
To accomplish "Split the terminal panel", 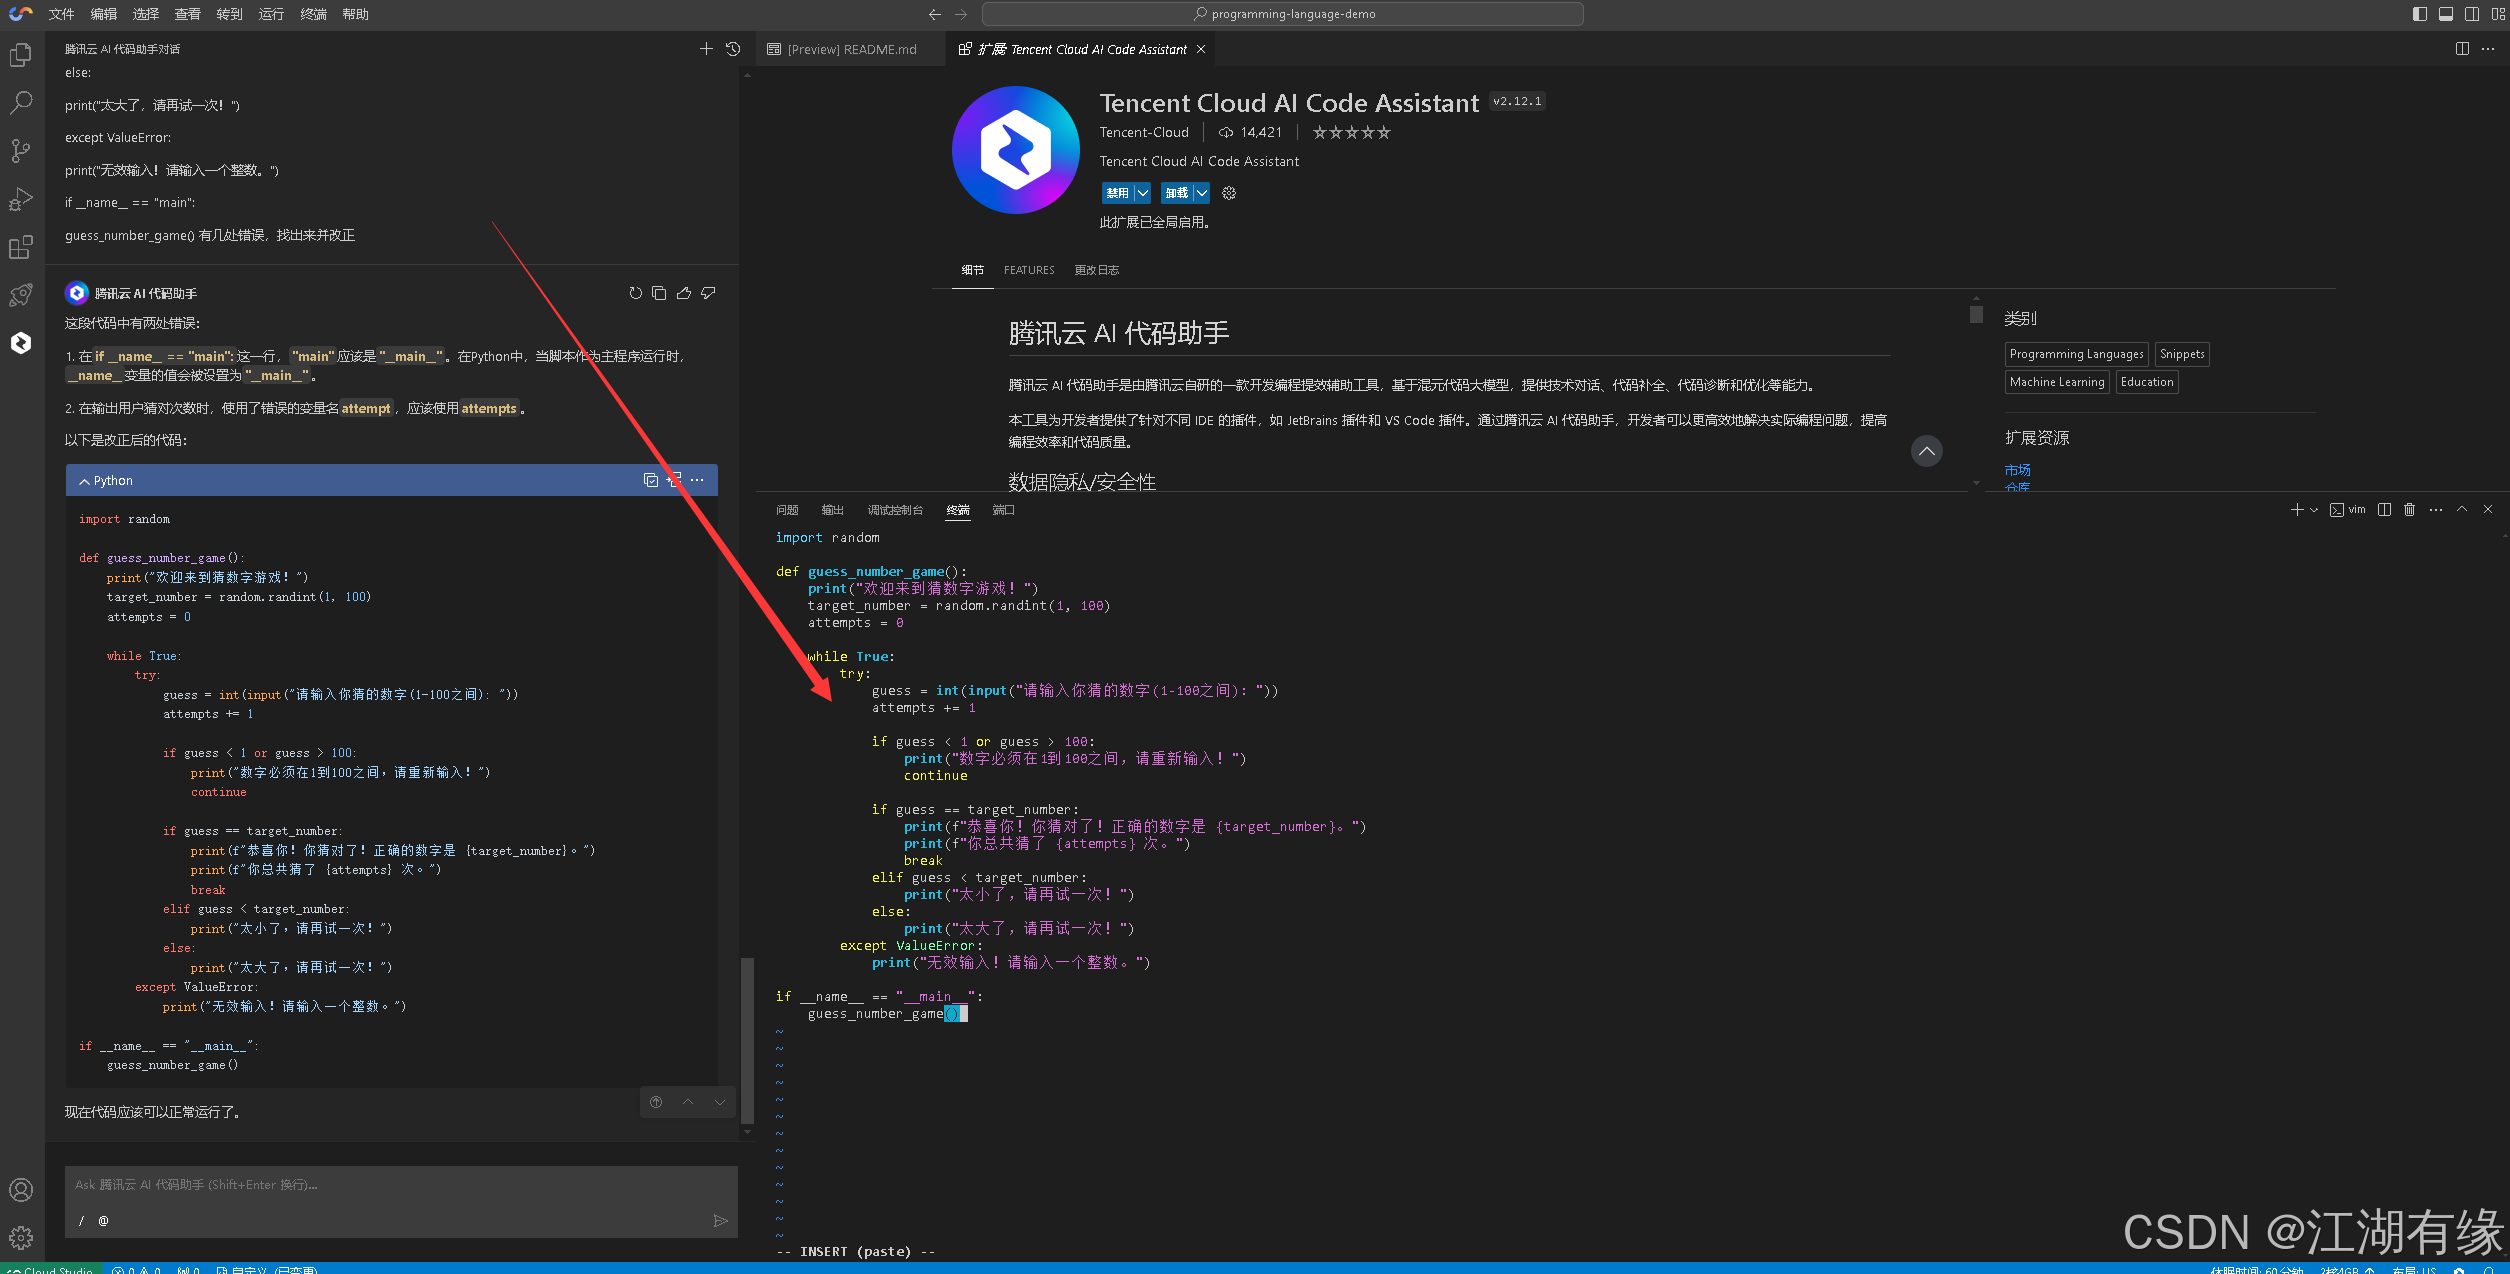I will click(x=2384, y=510).
